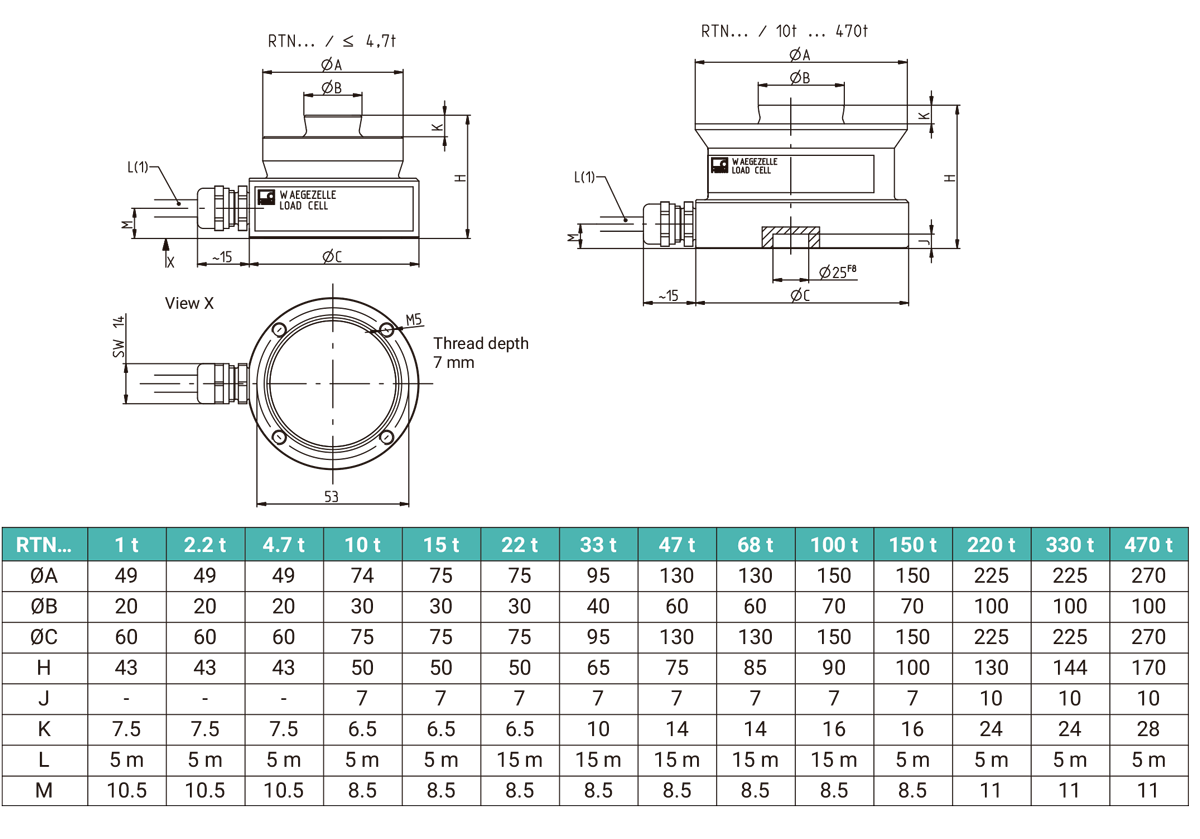The height and width of the screenshot is (839, 1200).
Task: Click the "View X" drawing label
Action: [189, 302]
